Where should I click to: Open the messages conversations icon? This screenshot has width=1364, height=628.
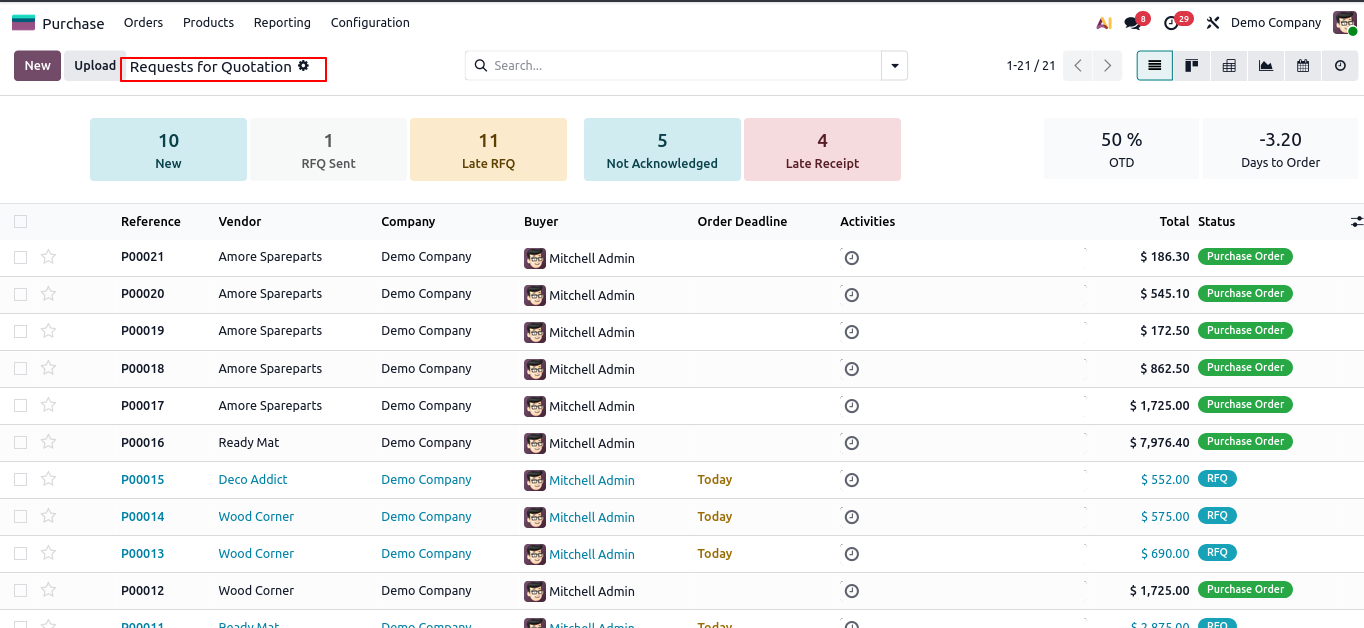pos(1133,23)
